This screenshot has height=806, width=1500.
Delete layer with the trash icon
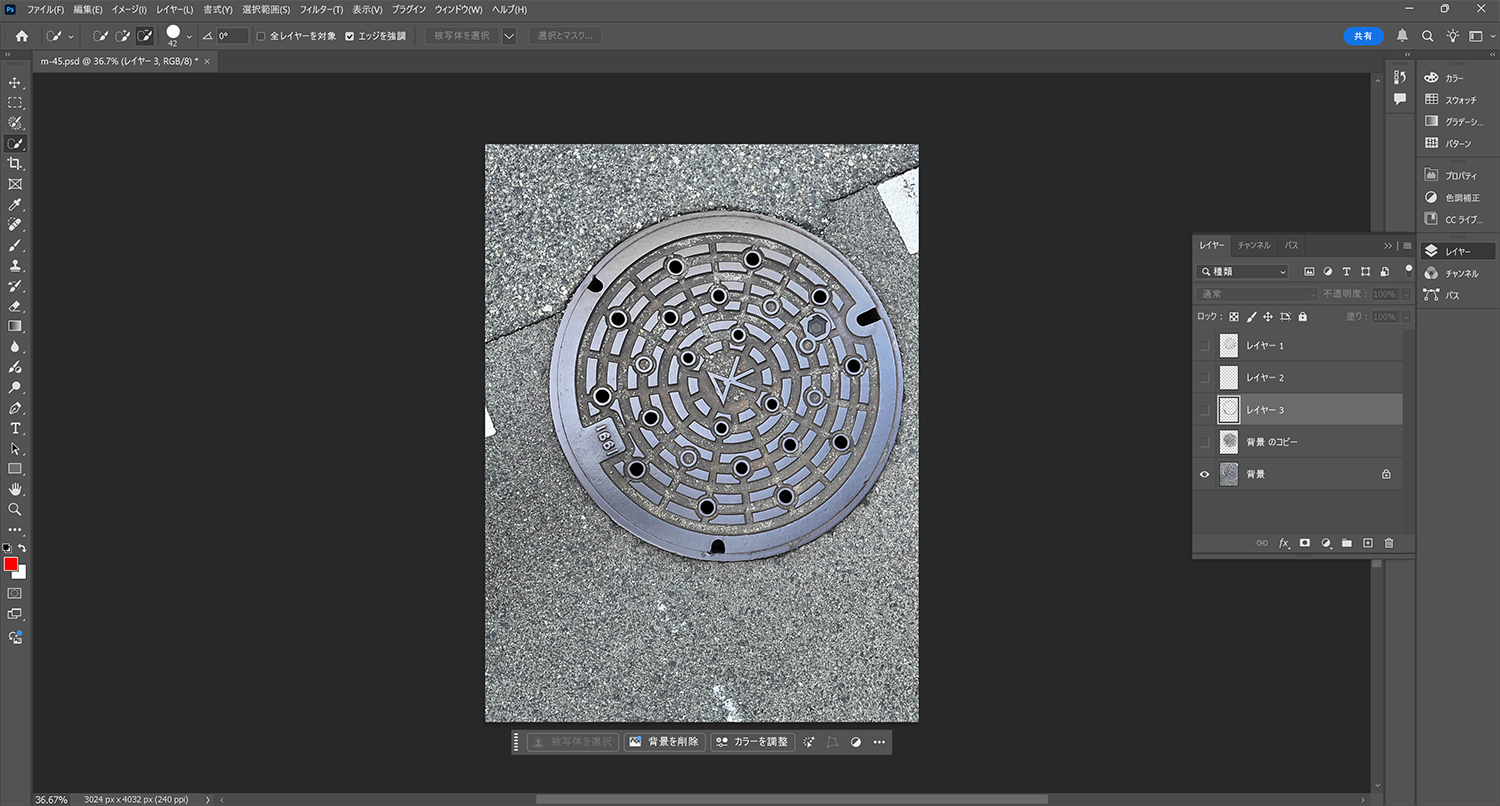[1389, 543]
